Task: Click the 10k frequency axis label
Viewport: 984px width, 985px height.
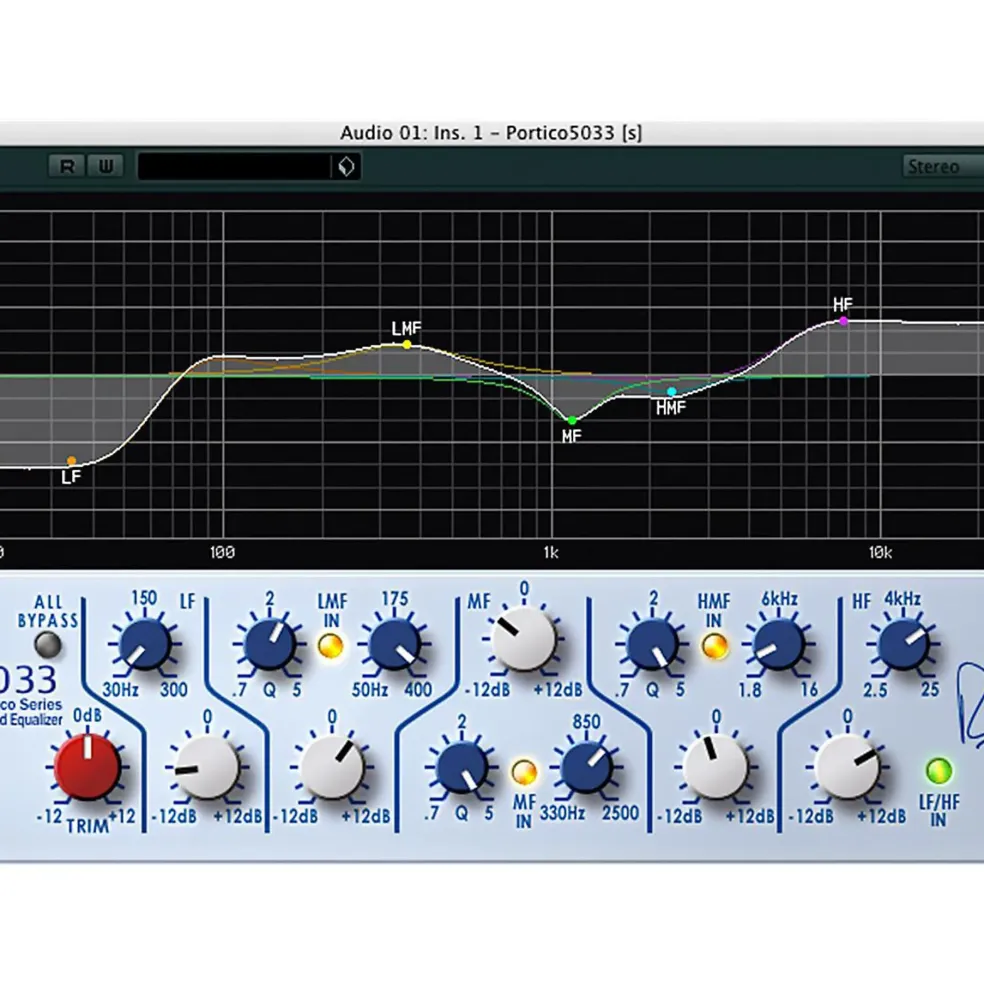Action: coord(880,552)
